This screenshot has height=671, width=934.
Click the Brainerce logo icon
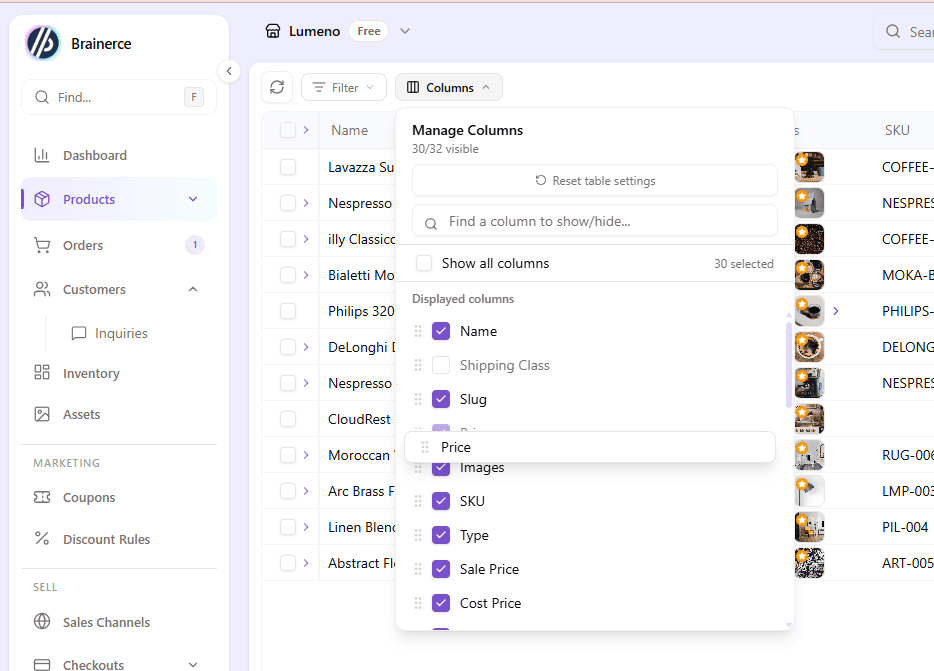click(x=42, y=43)
